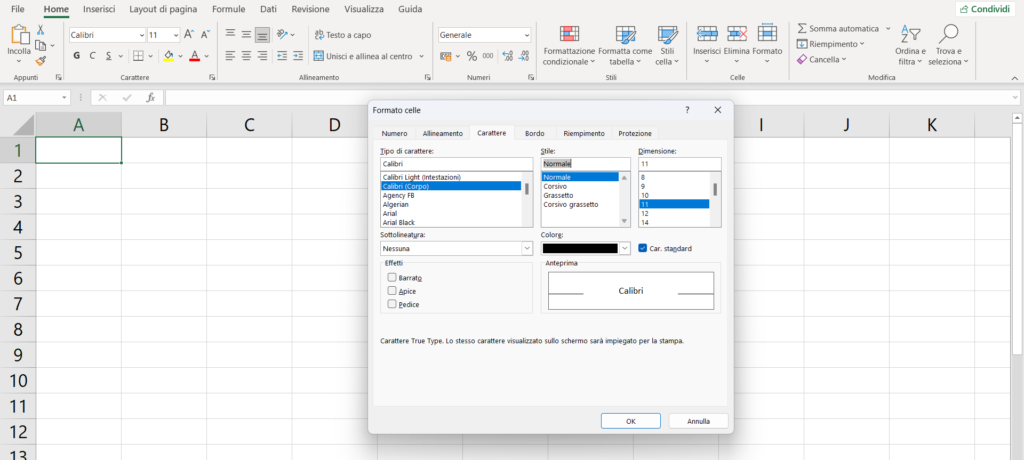Decrease indent in Allineamento group

coord(282,56)
